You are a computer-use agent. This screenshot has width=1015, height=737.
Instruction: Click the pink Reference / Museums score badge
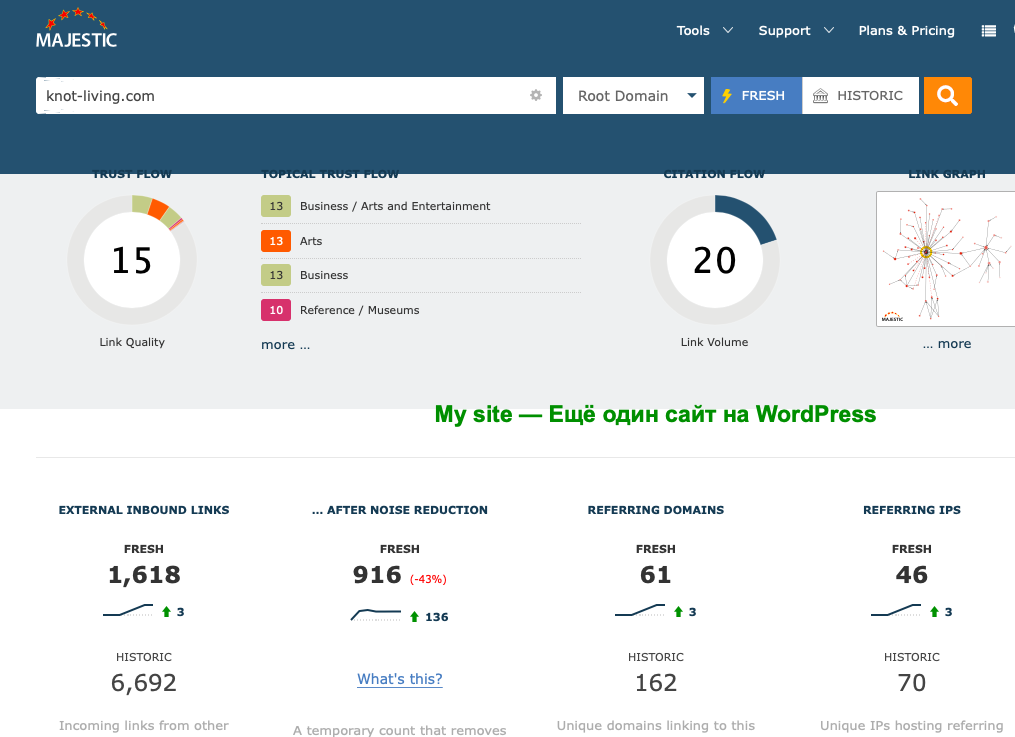pyautogui.click(x=276, y=310)
